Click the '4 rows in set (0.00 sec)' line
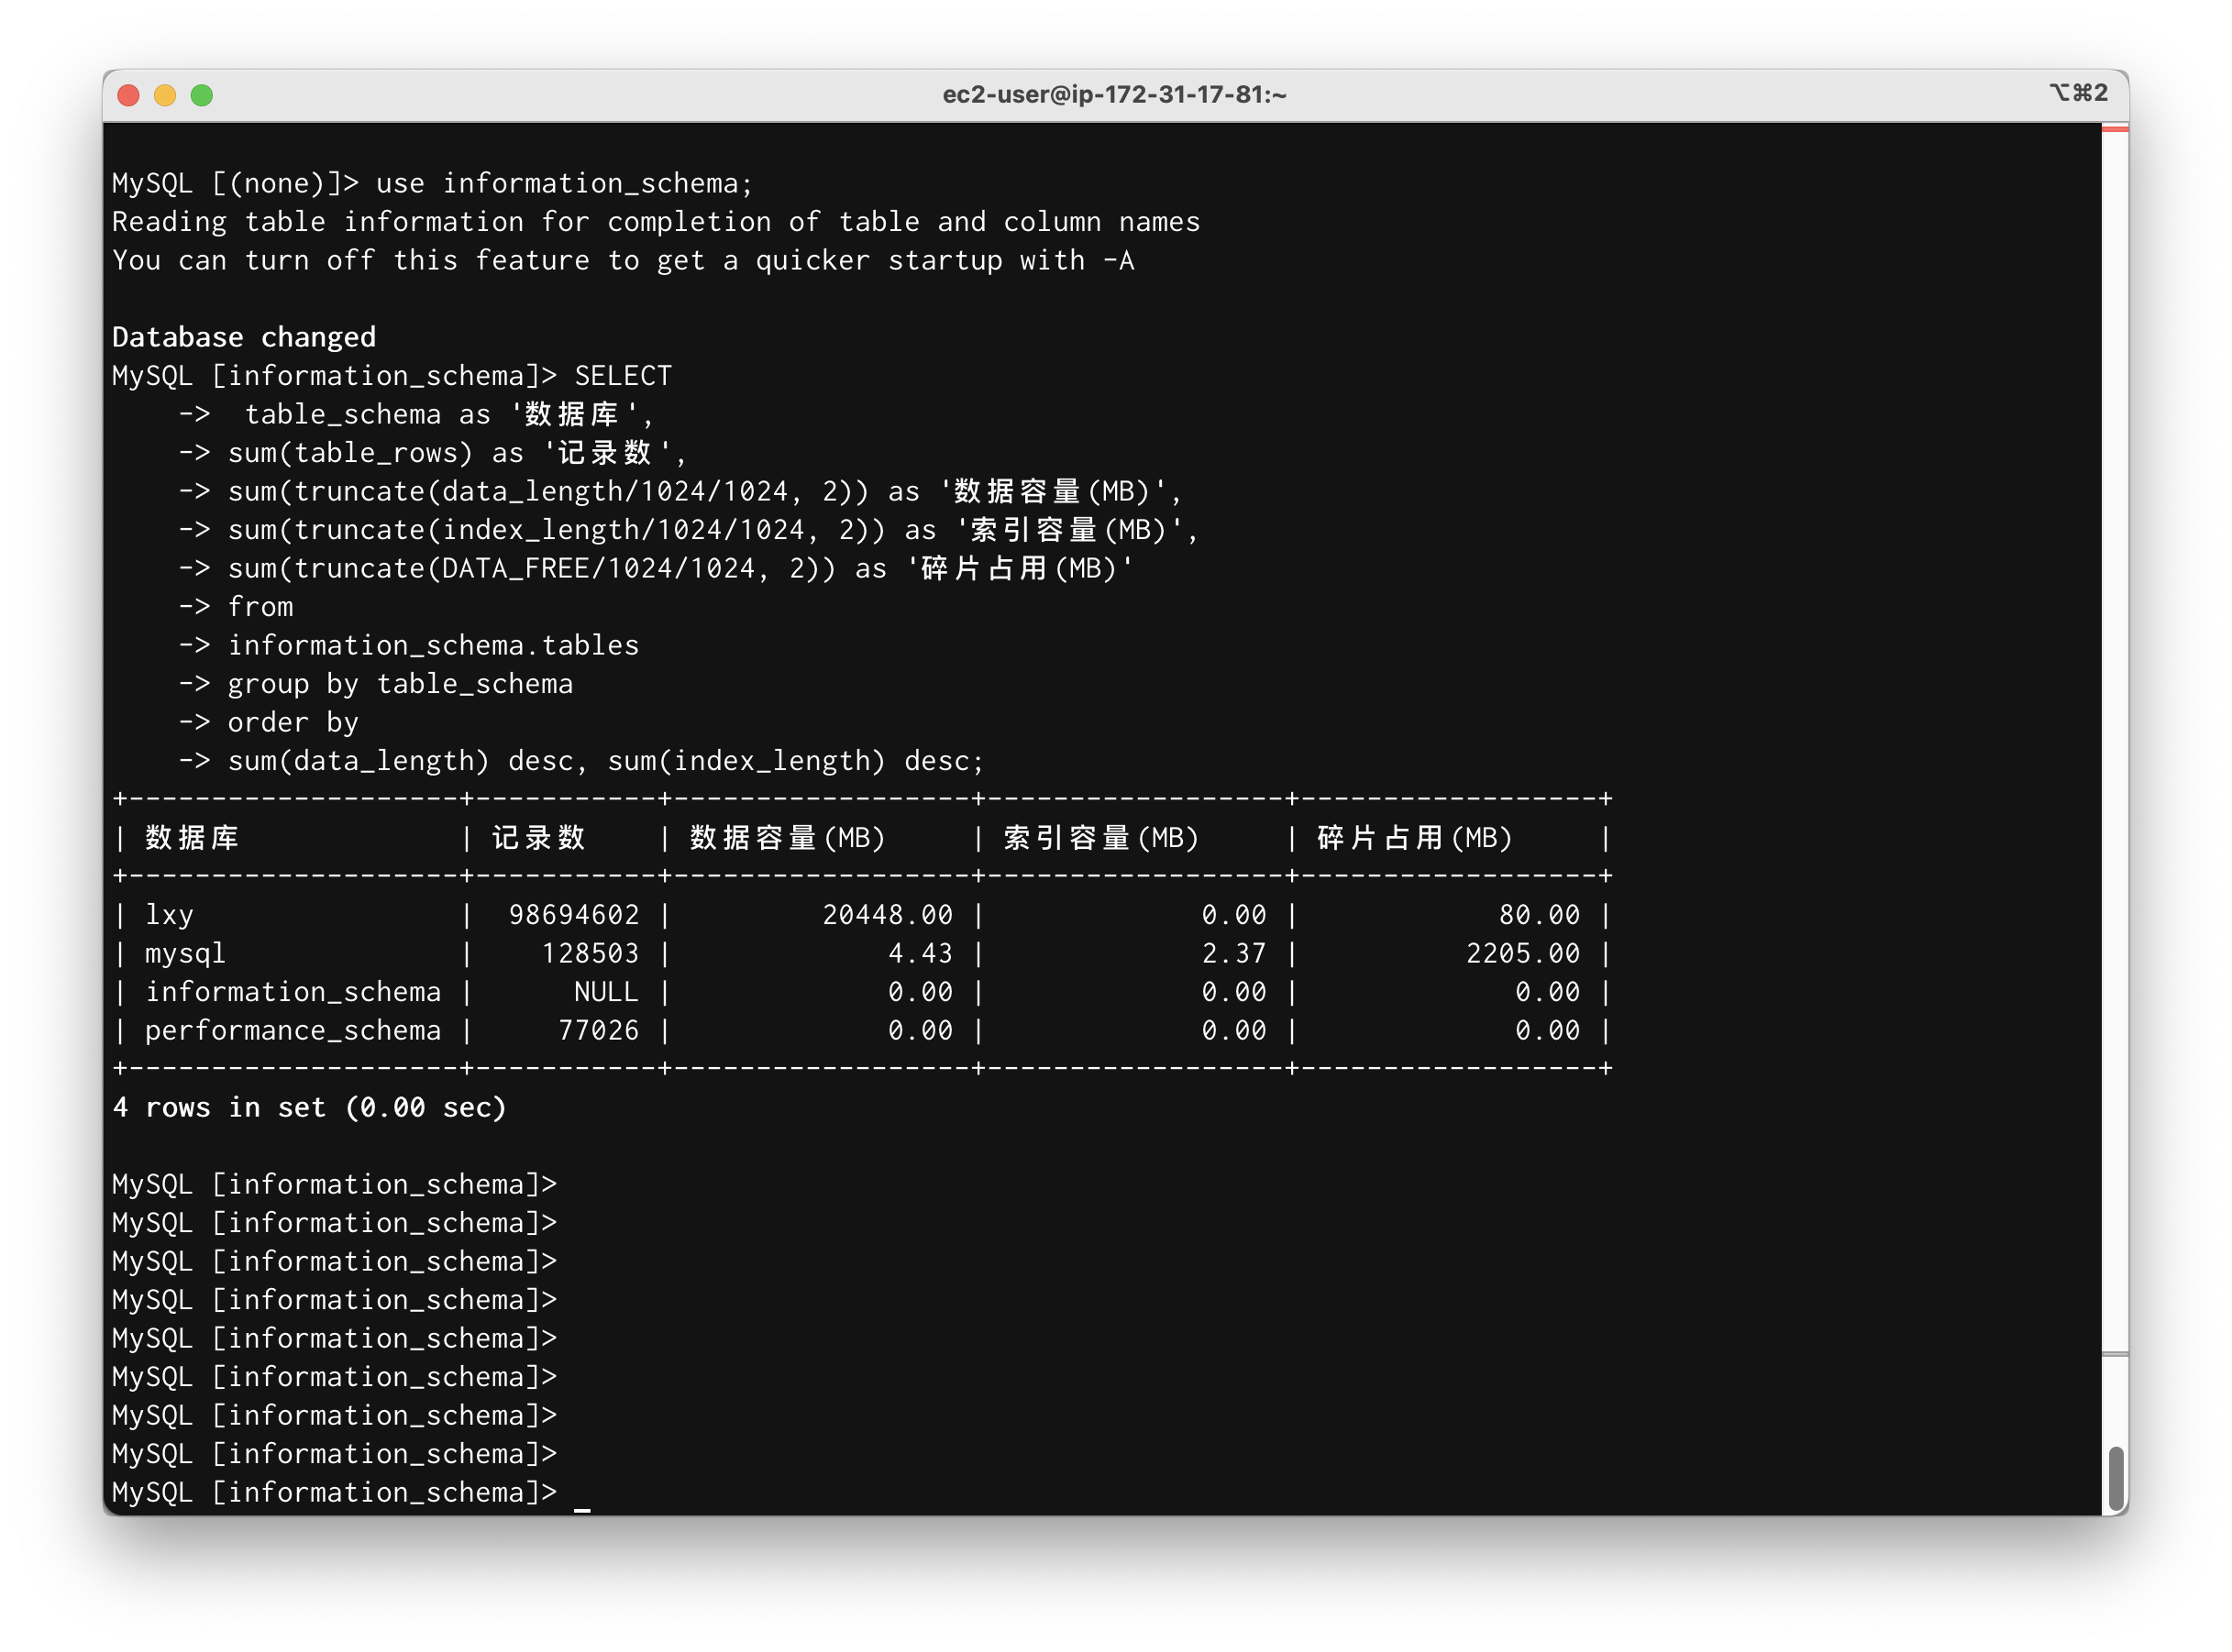The height and width of the screenshot is (1652, 2232). (x=310, y=1107)
